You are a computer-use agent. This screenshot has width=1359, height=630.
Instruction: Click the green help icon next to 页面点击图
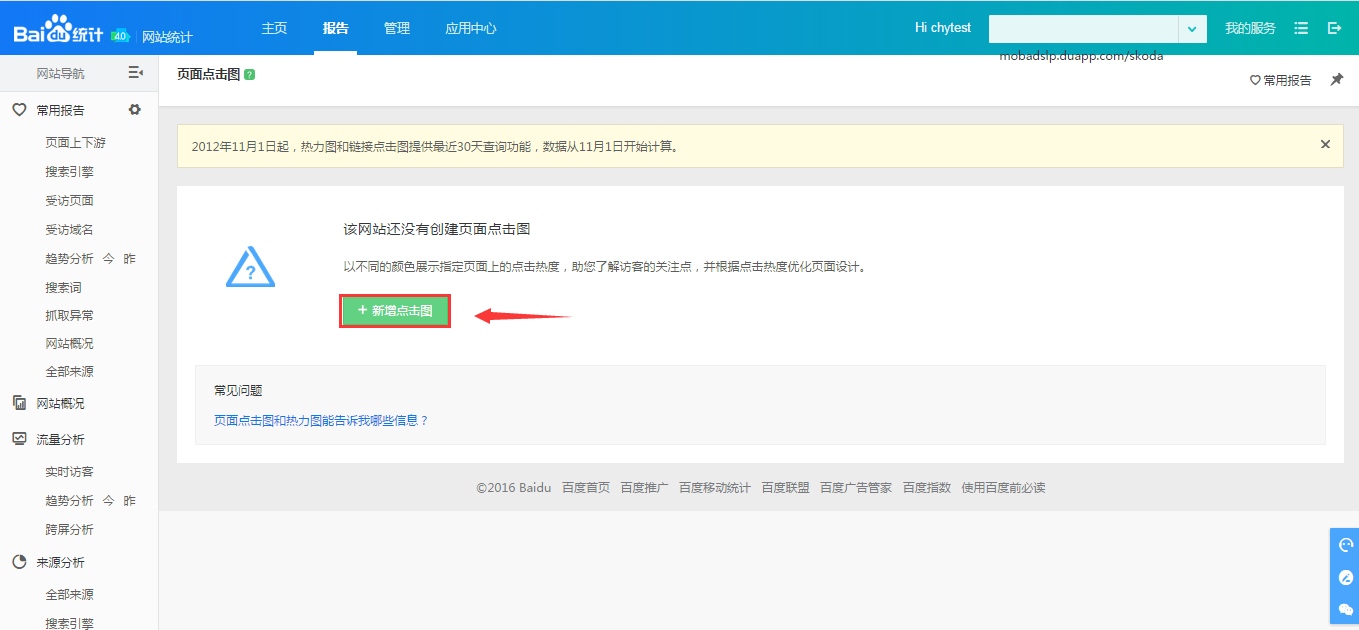250,74
